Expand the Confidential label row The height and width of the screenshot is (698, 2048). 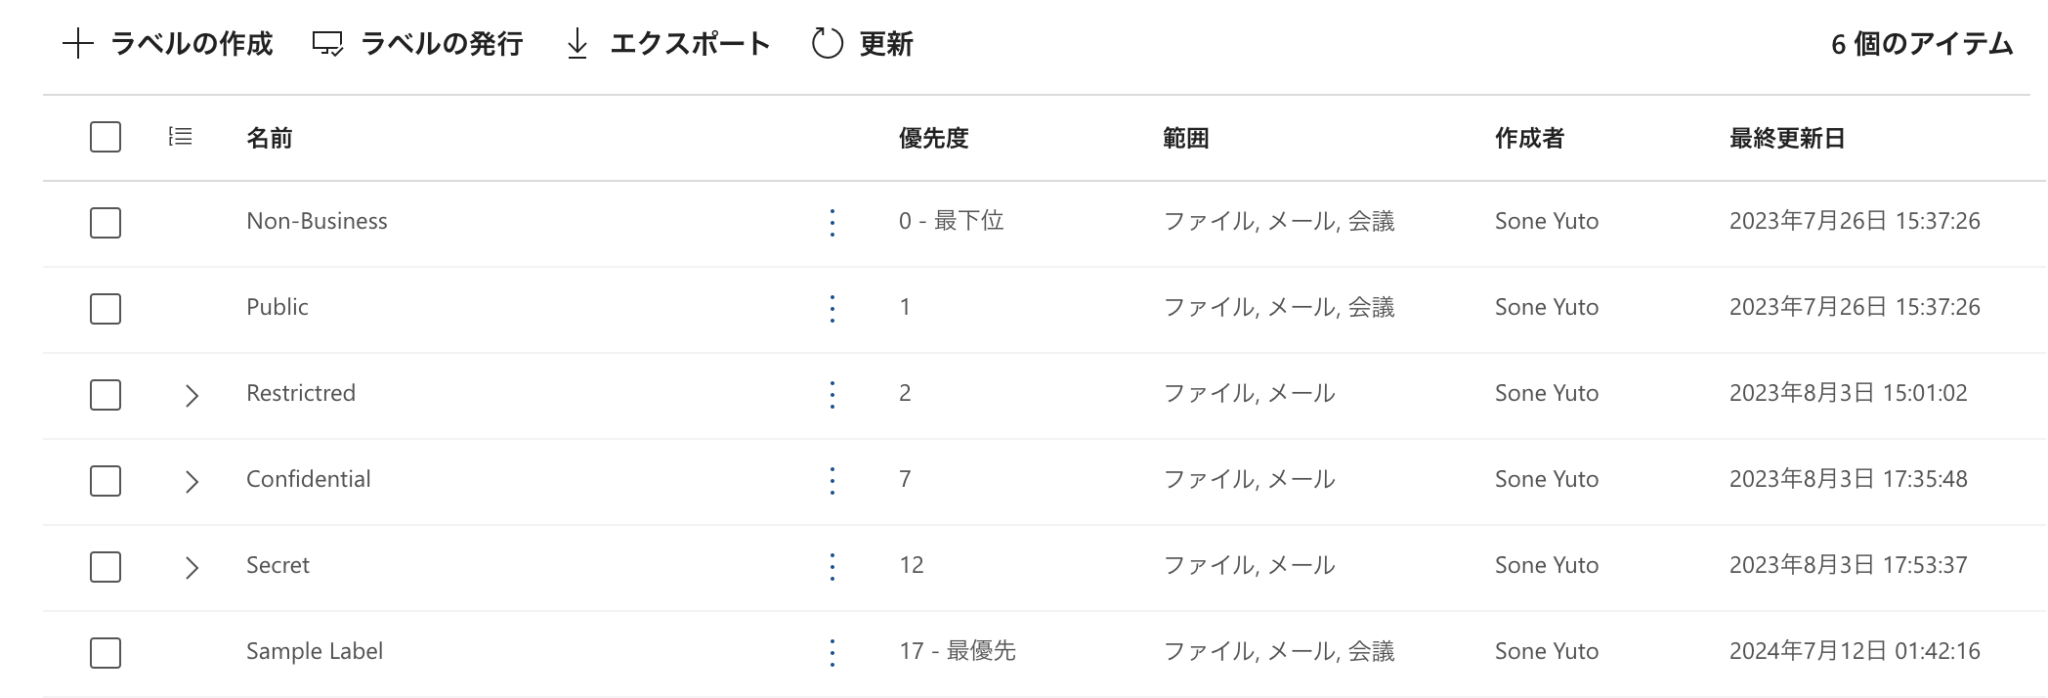[x=192, y=481]
